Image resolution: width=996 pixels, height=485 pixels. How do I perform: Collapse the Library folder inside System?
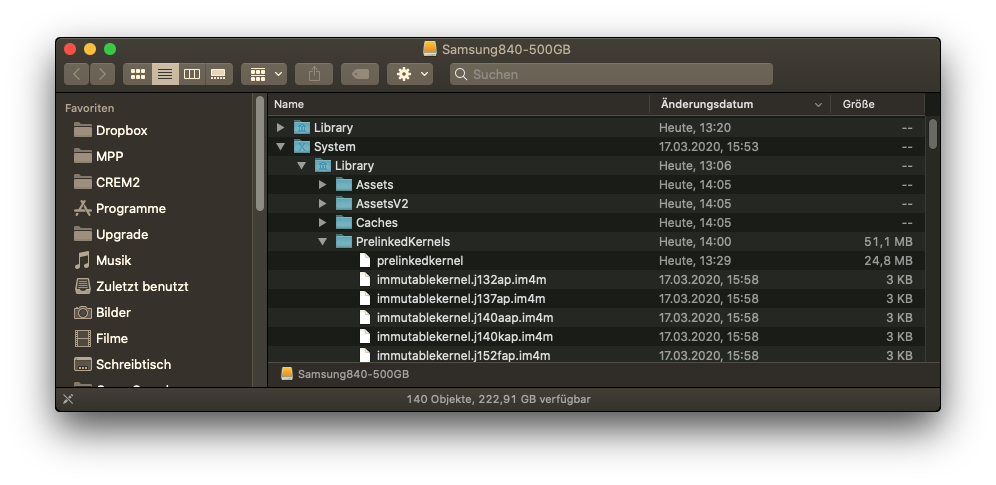pos(301,166)
